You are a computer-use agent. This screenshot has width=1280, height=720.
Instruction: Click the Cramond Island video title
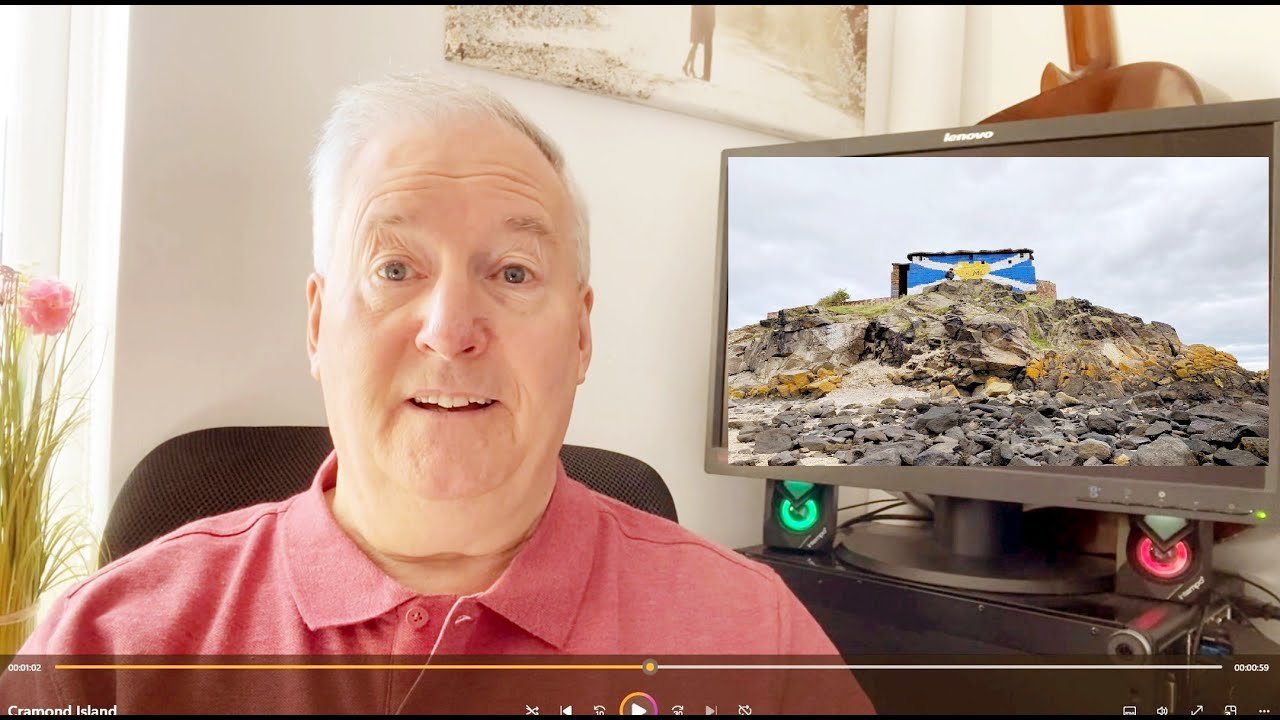[x=62, y=711]
